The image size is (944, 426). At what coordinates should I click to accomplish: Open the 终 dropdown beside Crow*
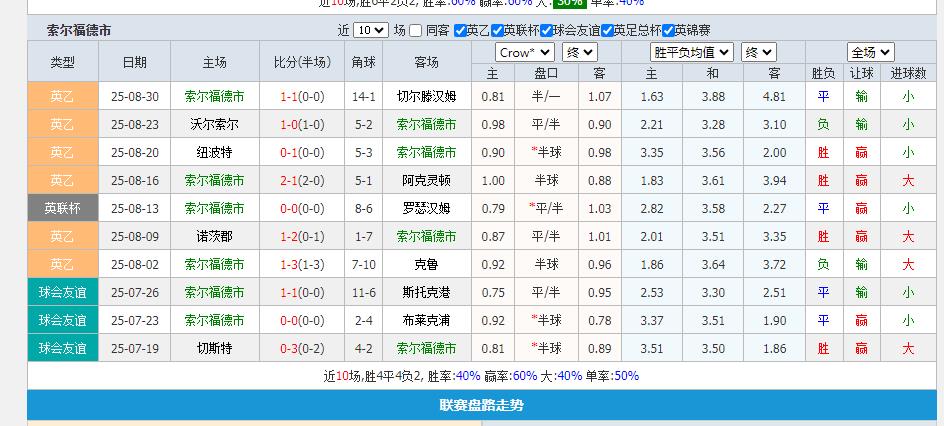tap(580, 52)
